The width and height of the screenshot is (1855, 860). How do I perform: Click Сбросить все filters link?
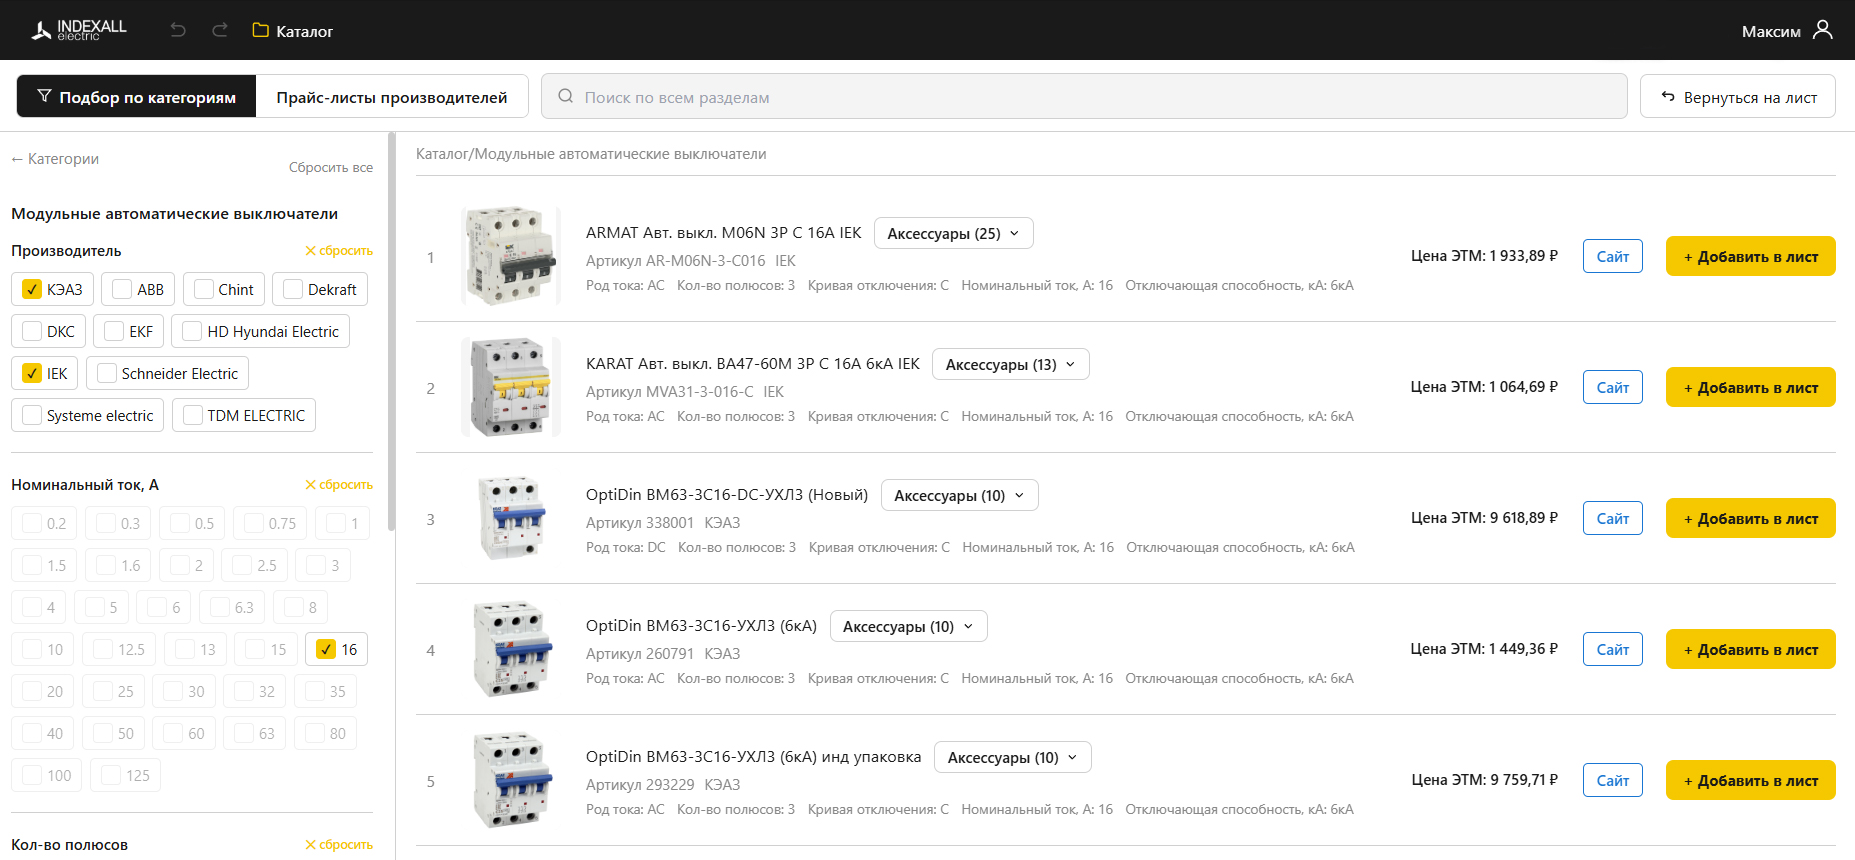(x=331, y=167)
